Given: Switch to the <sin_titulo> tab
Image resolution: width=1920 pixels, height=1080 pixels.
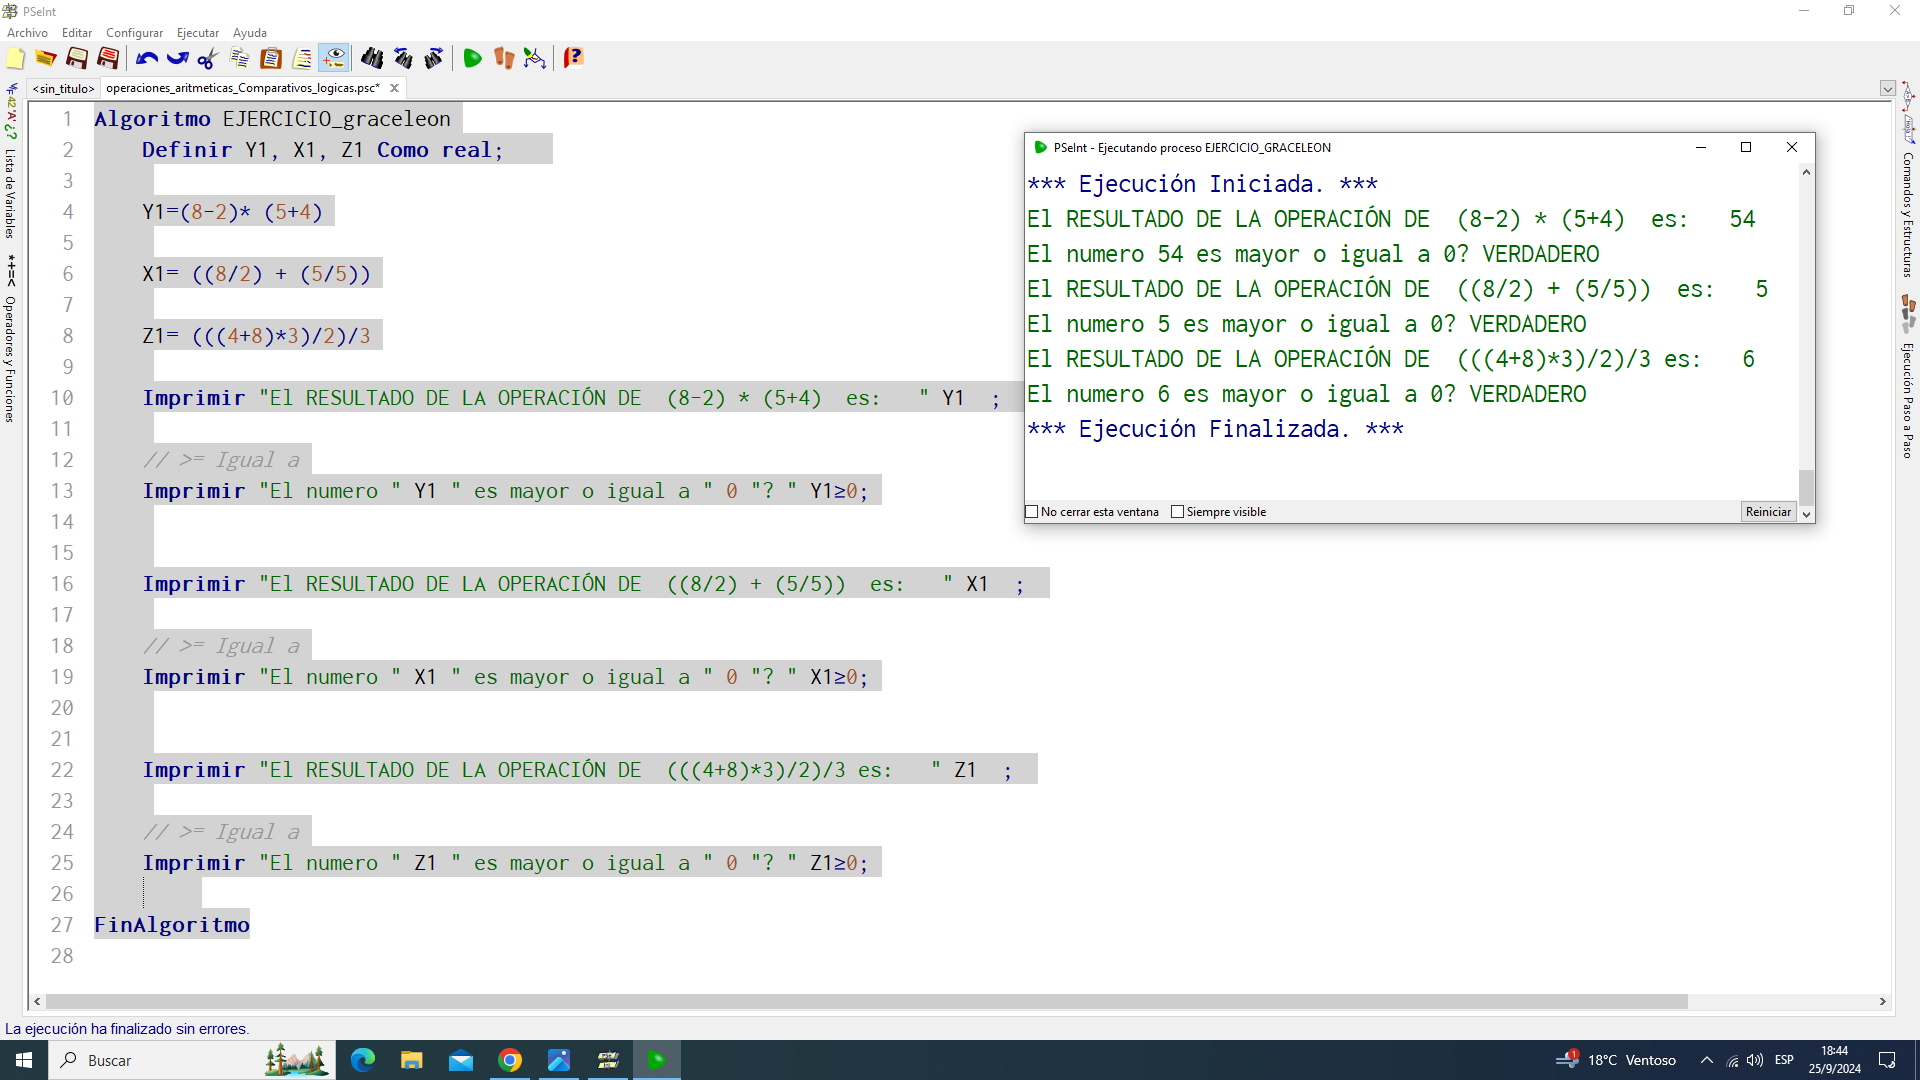Looking at the screenshot, I should (63, 89).
